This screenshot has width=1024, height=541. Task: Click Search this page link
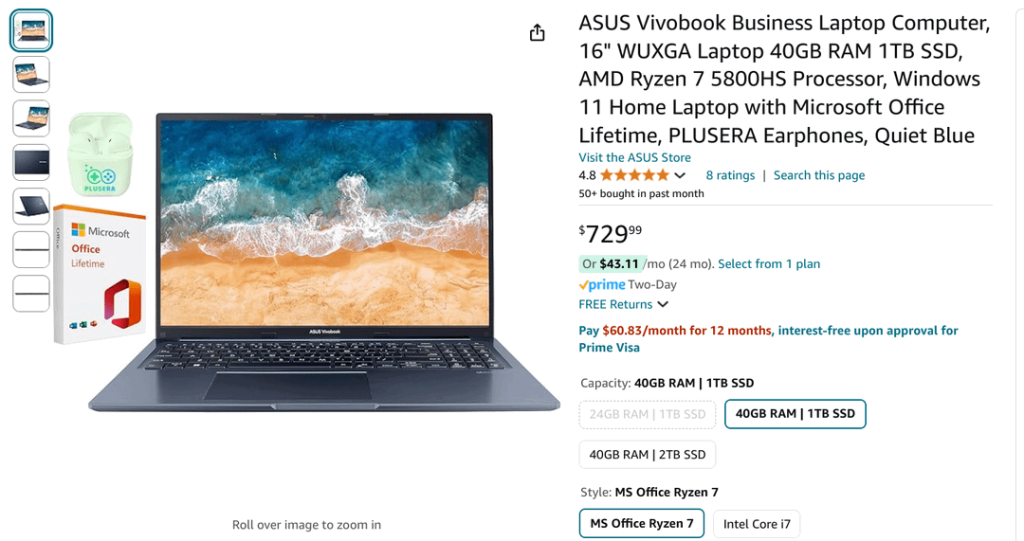[819, 175]
